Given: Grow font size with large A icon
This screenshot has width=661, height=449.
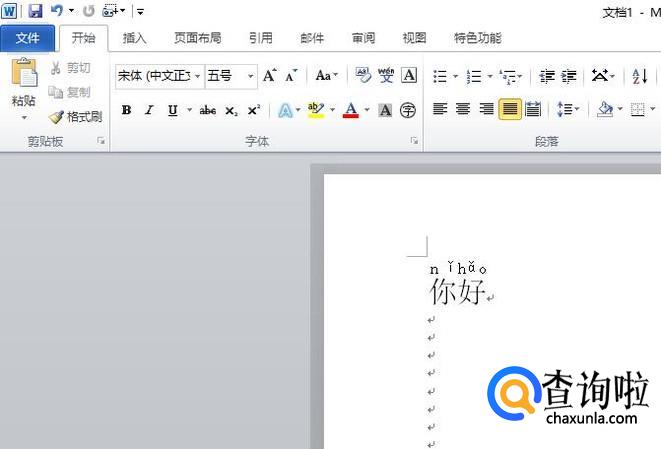Looking at the screenshot, I should [x=270, y=75].
